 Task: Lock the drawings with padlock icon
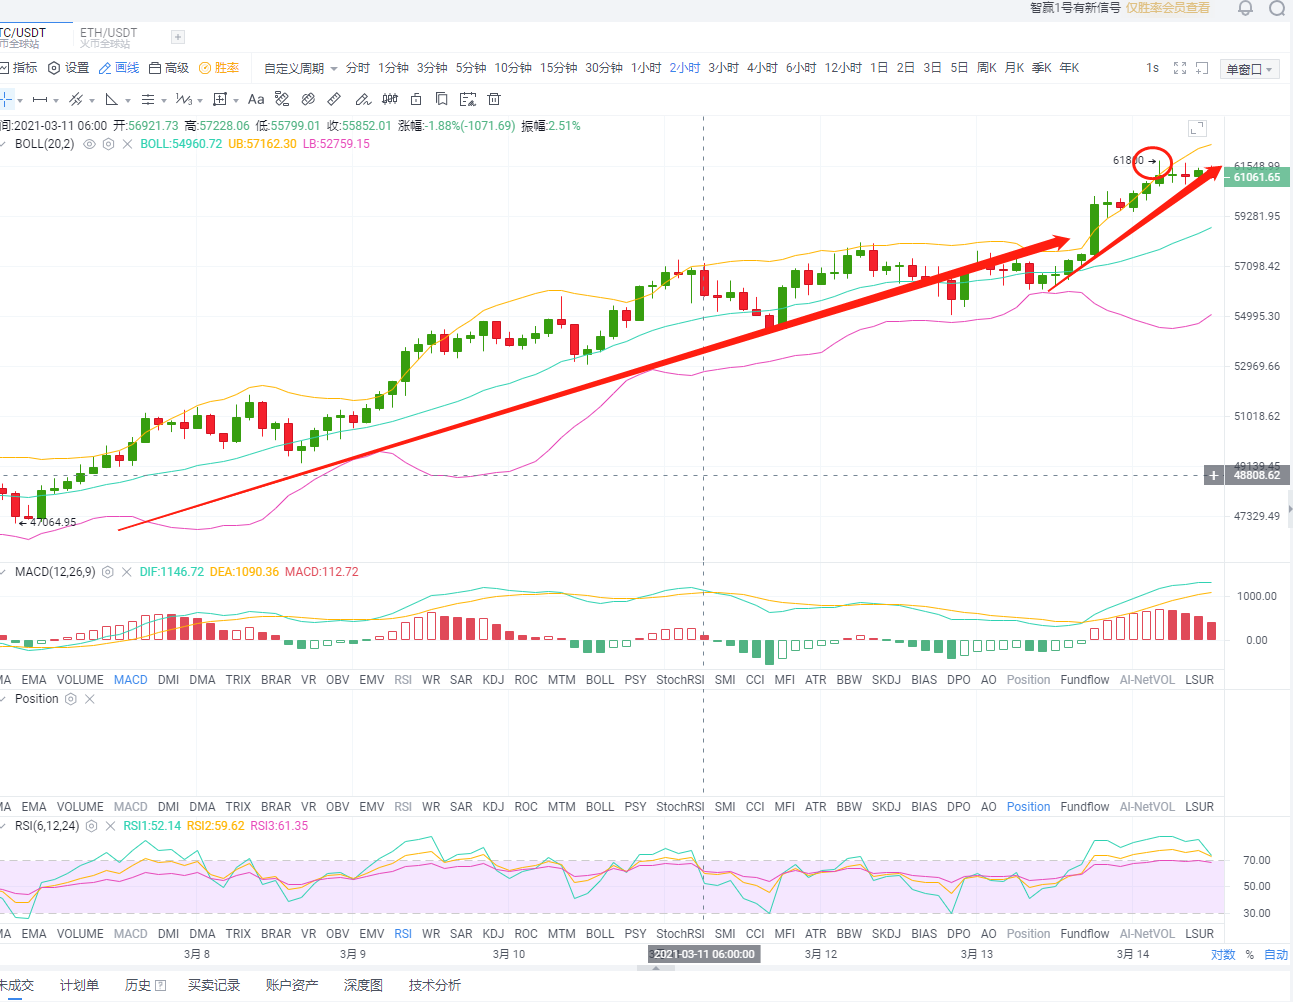pyautogui.click(x=416, y=99)
